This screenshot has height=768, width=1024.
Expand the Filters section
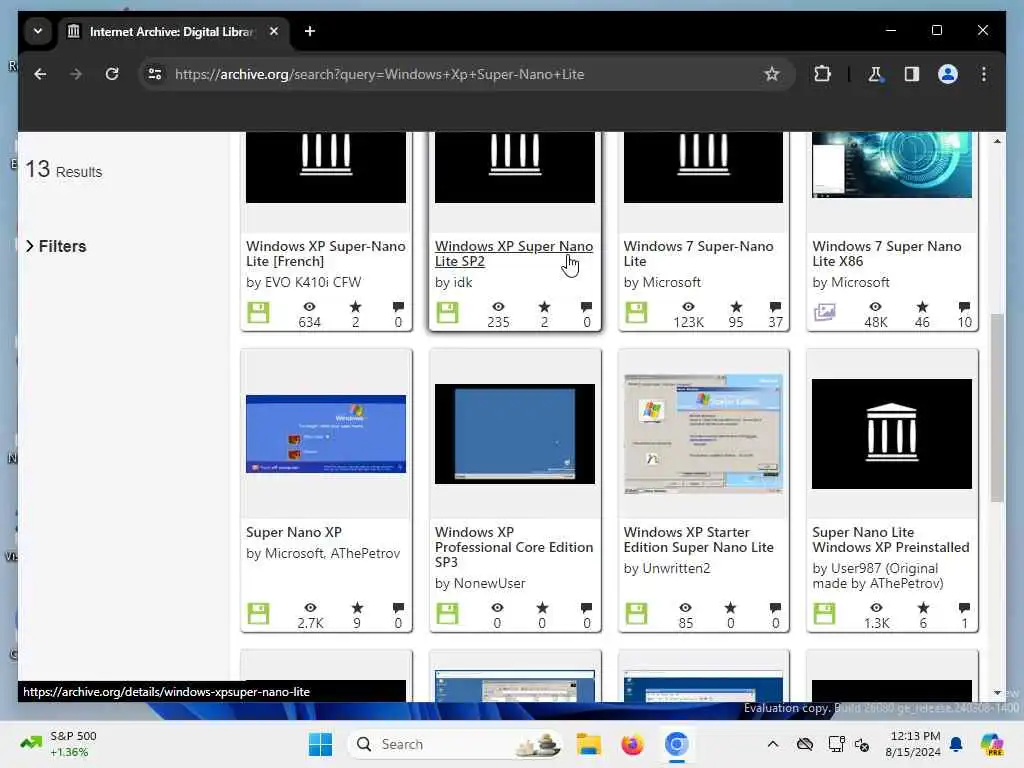pos(56,246)
